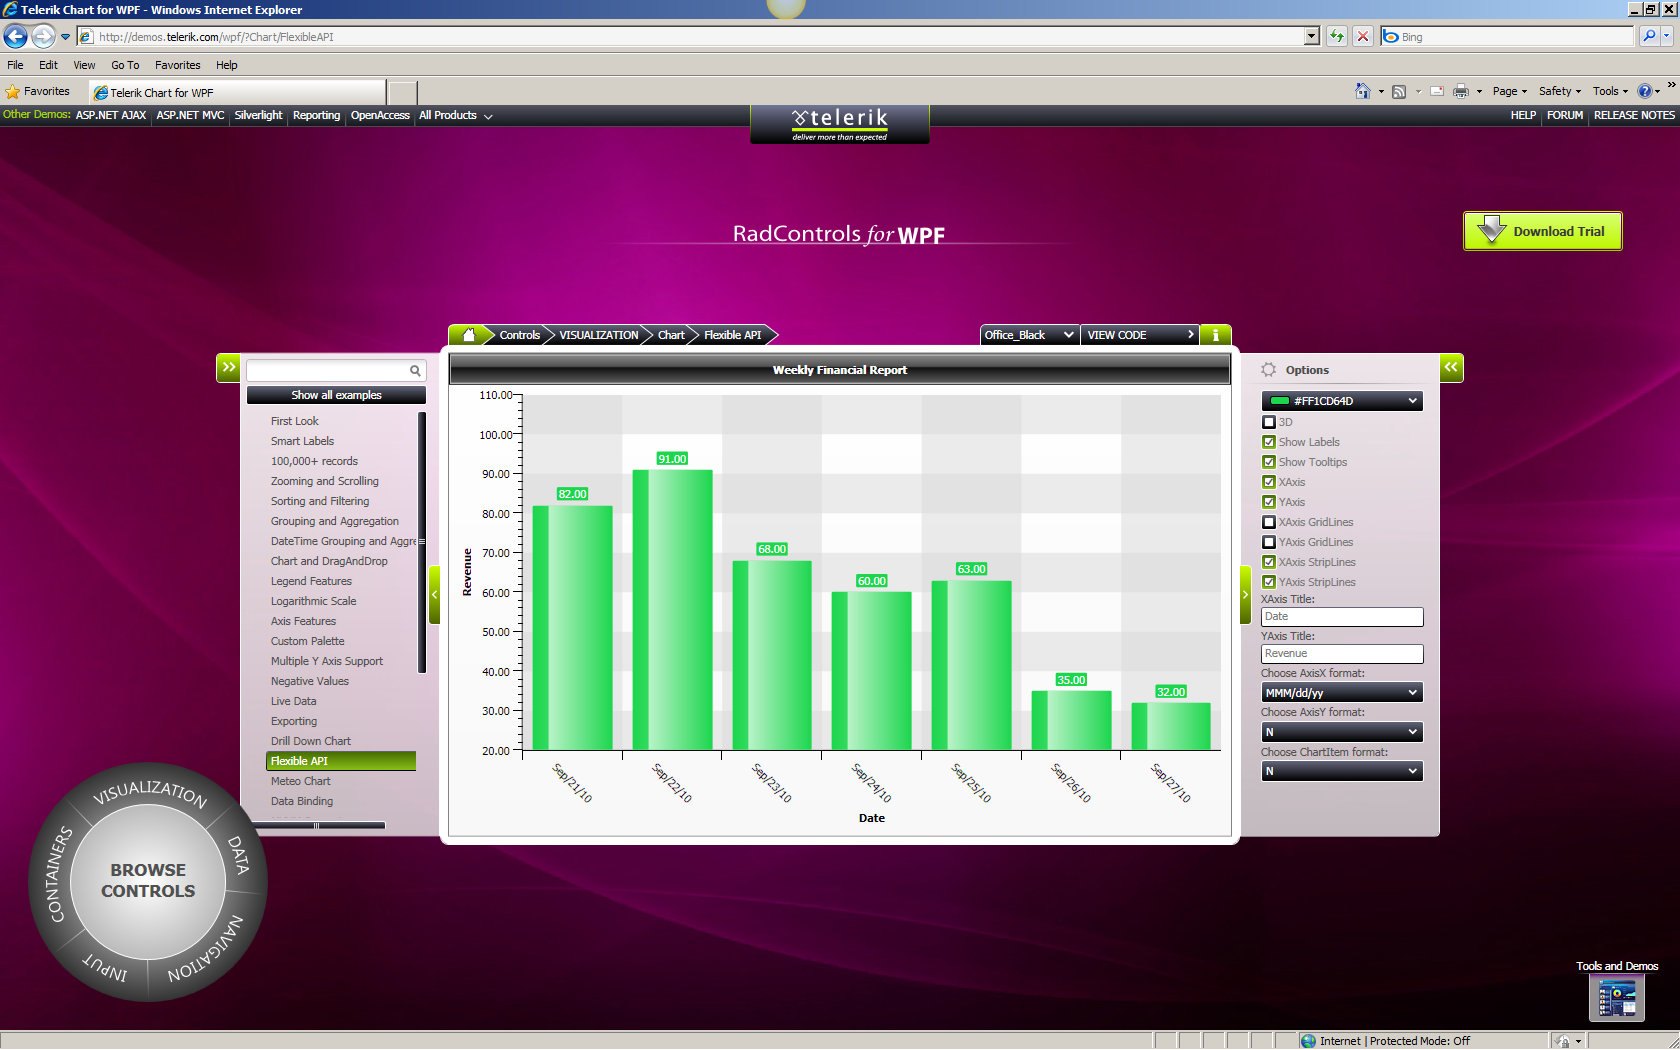The image size is (1680, 1050).
Task: Click the Stop loading icon
Action: coord(1362,37)
